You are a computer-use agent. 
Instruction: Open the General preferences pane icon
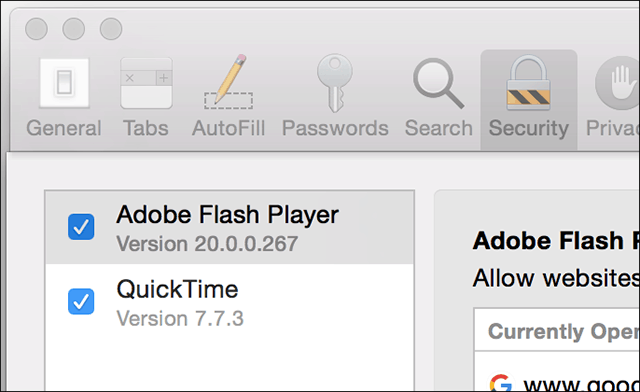(64, 83)
